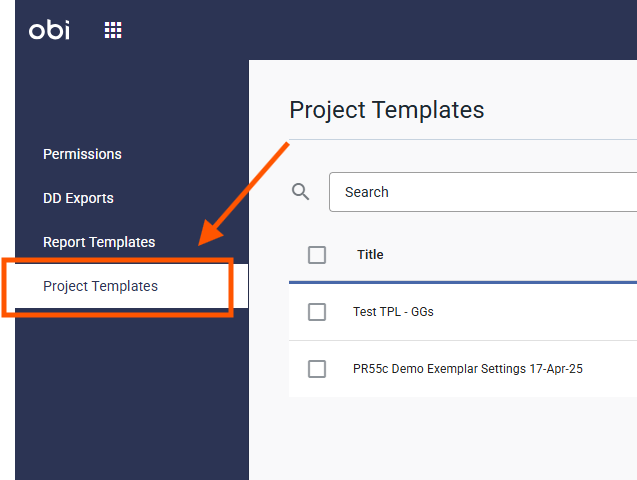
Task: Tick the select-all checkbox in header row
Action: 317,255
